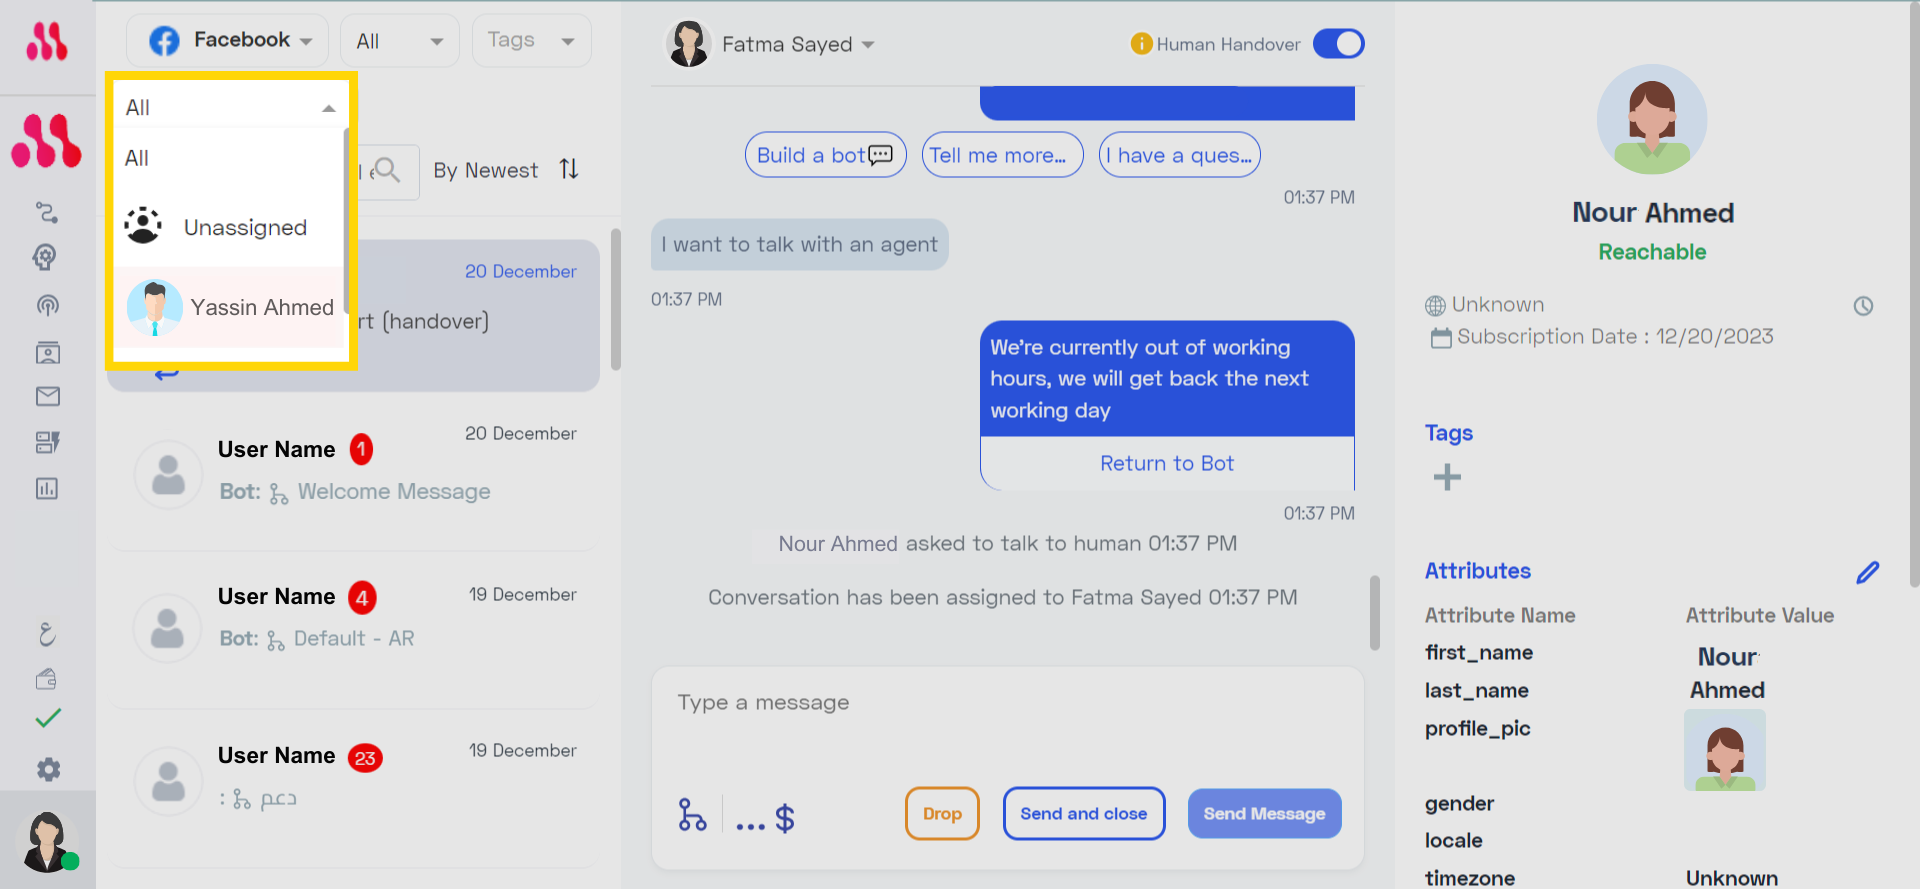Open the current user avatar at sidebar bottom
Viewport: 1920px width, 889px height.
[47, 841]
